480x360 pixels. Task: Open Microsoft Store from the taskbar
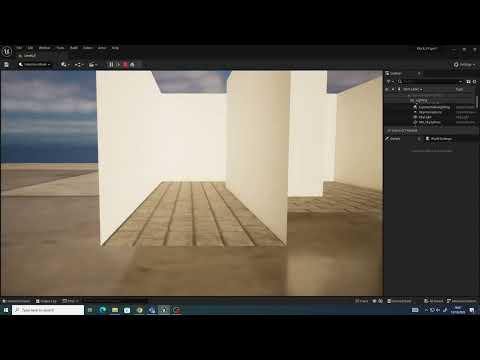click(127, 310)
